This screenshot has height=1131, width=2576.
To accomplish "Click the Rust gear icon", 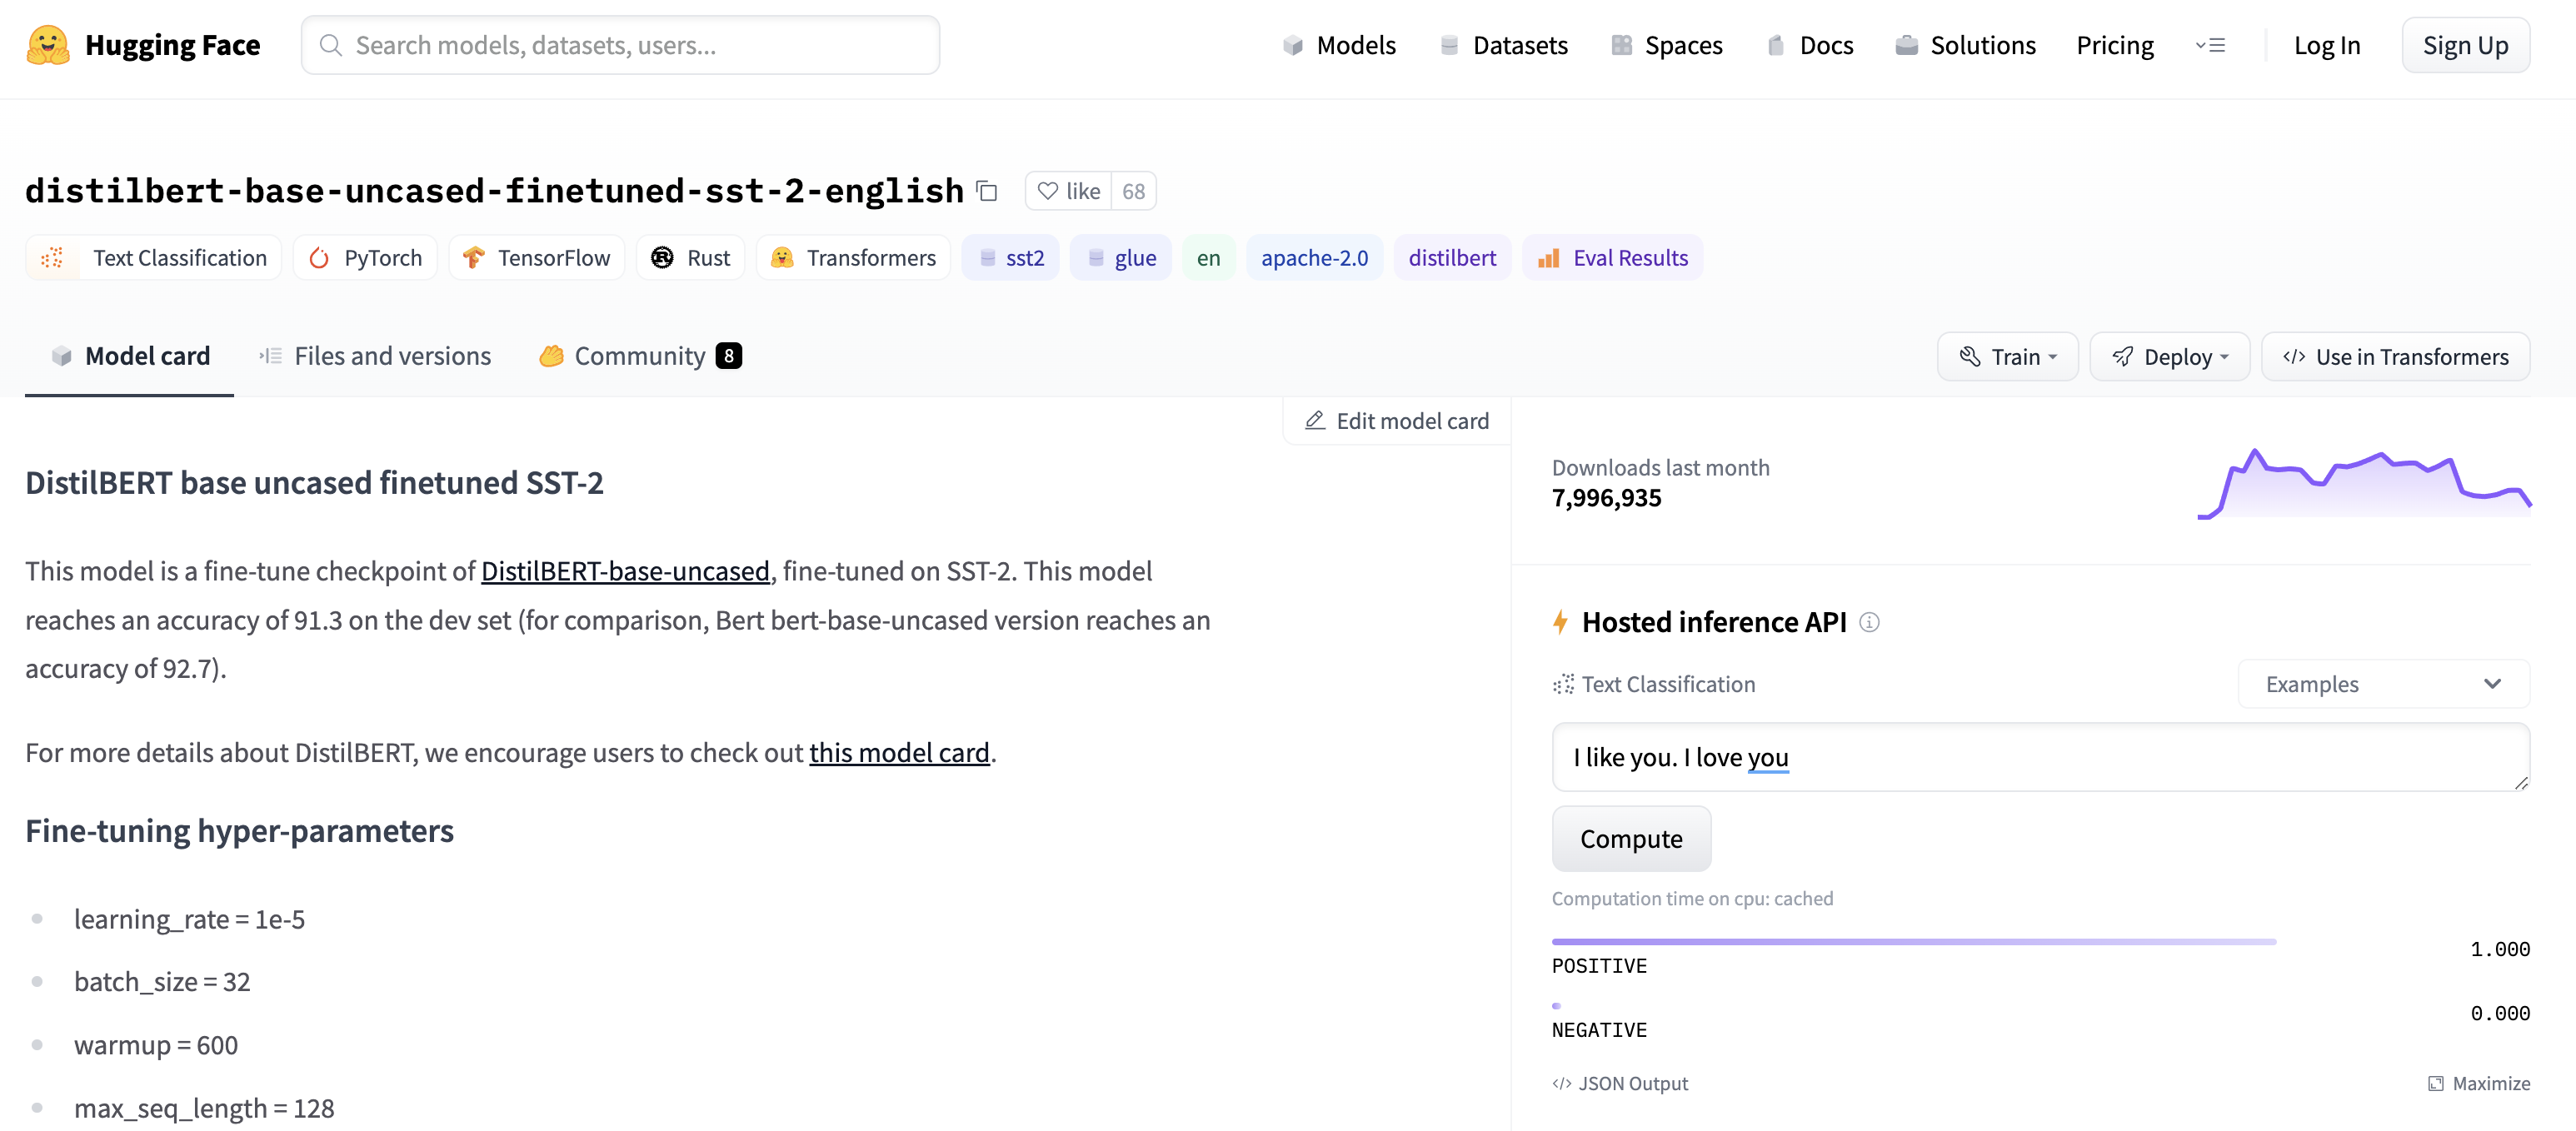I will [662, 258].
